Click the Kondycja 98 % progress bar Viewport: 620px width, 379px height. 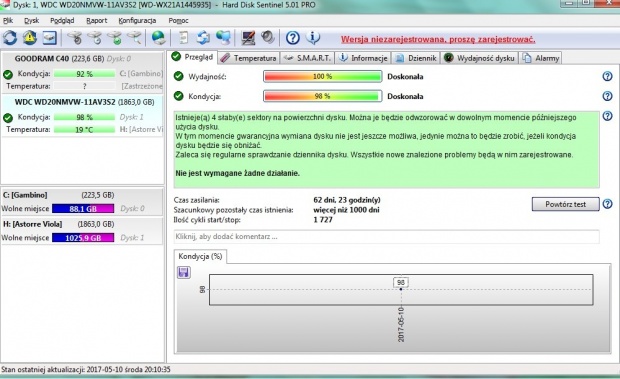pyautogui.click(x=323, y=96)
